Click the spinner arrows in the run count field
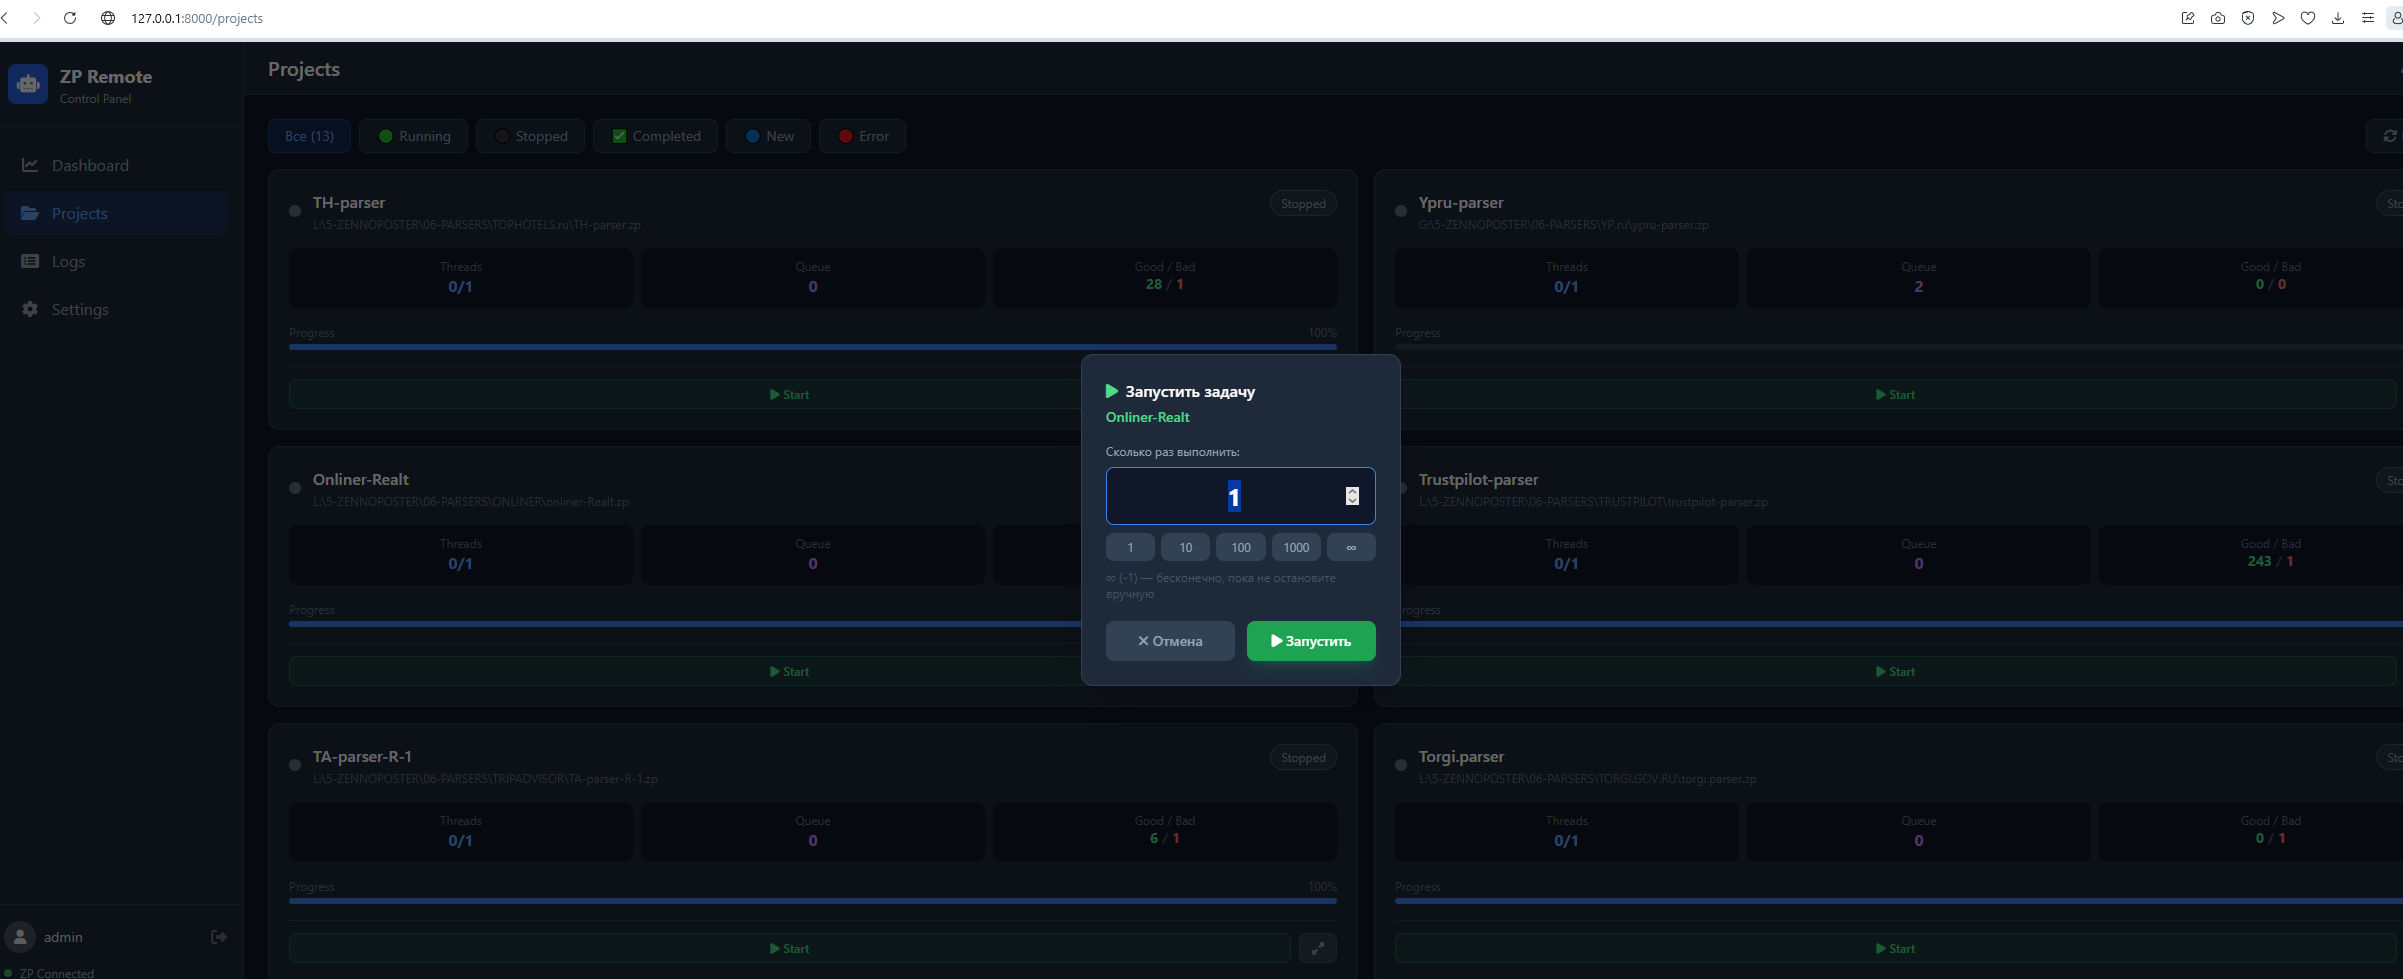This screenshot has width=2403, height=979. coord(1352,496)
